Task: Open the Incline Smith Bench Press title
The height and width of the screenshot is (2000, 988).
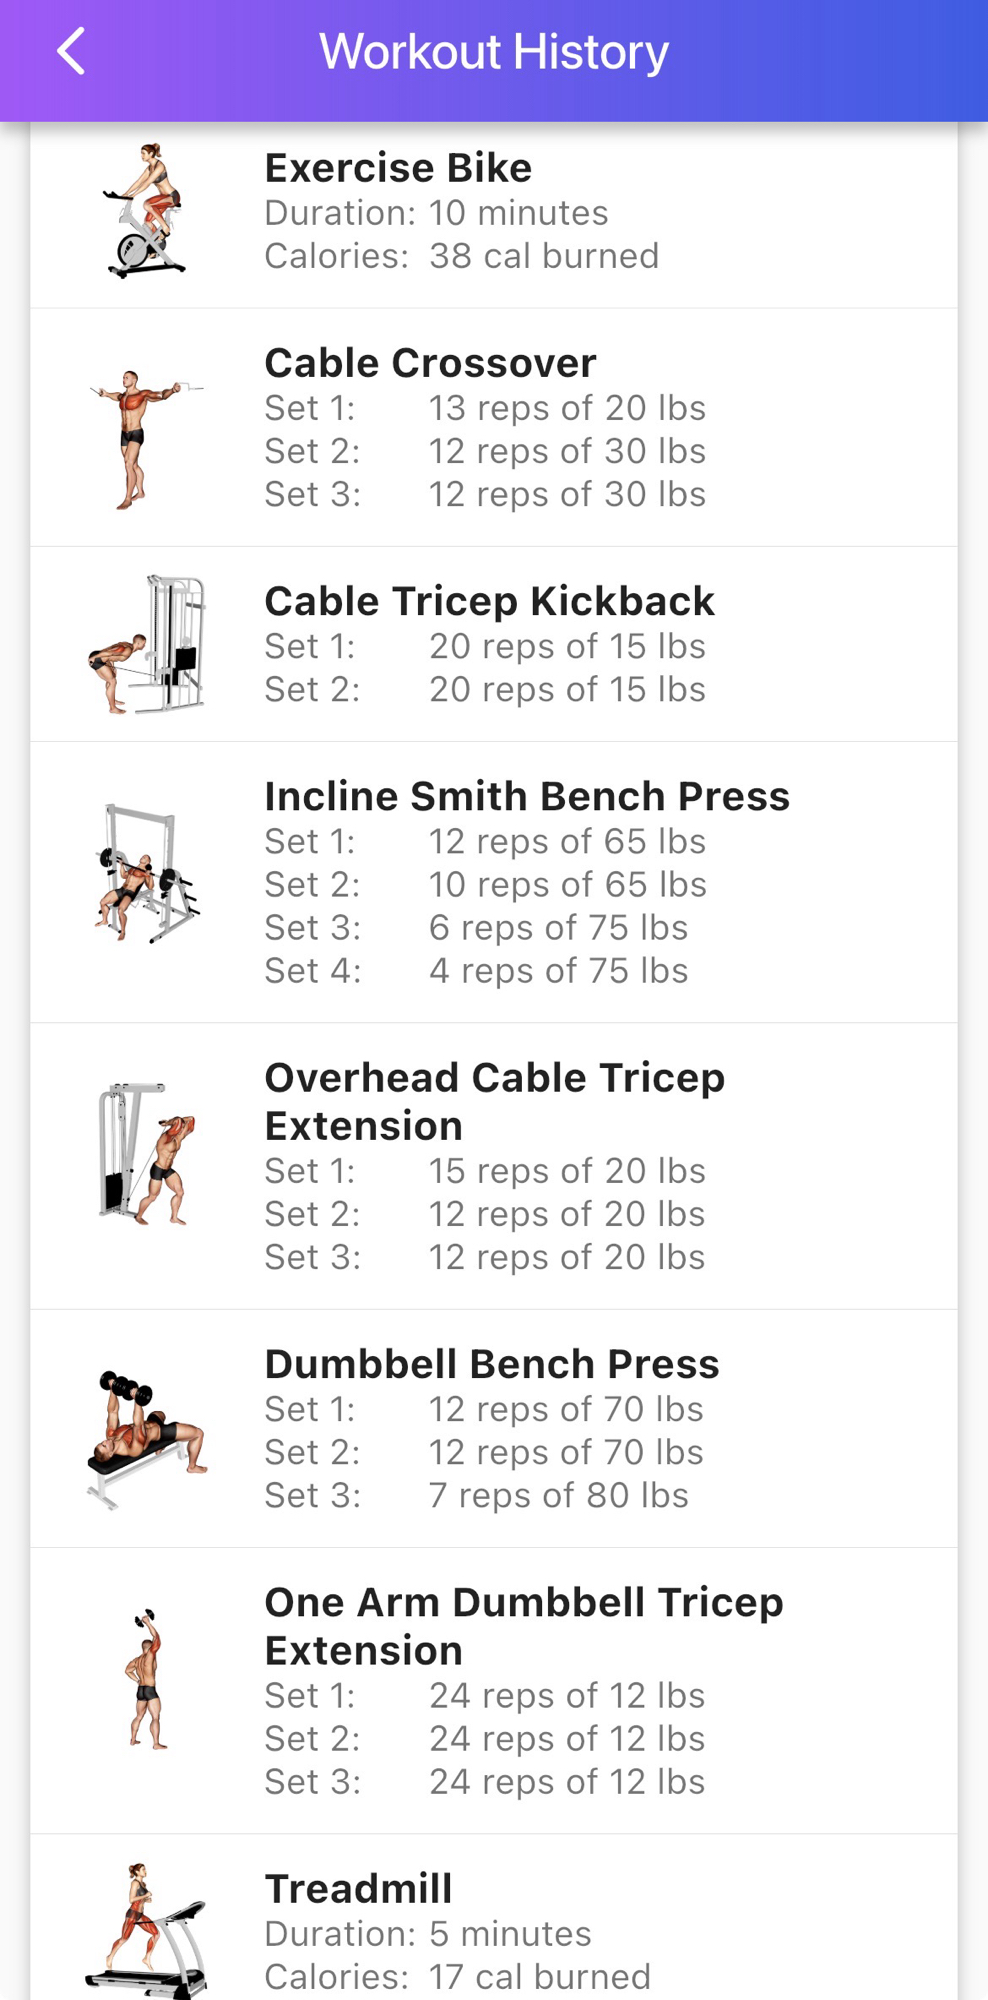Action: click(527, 796)
